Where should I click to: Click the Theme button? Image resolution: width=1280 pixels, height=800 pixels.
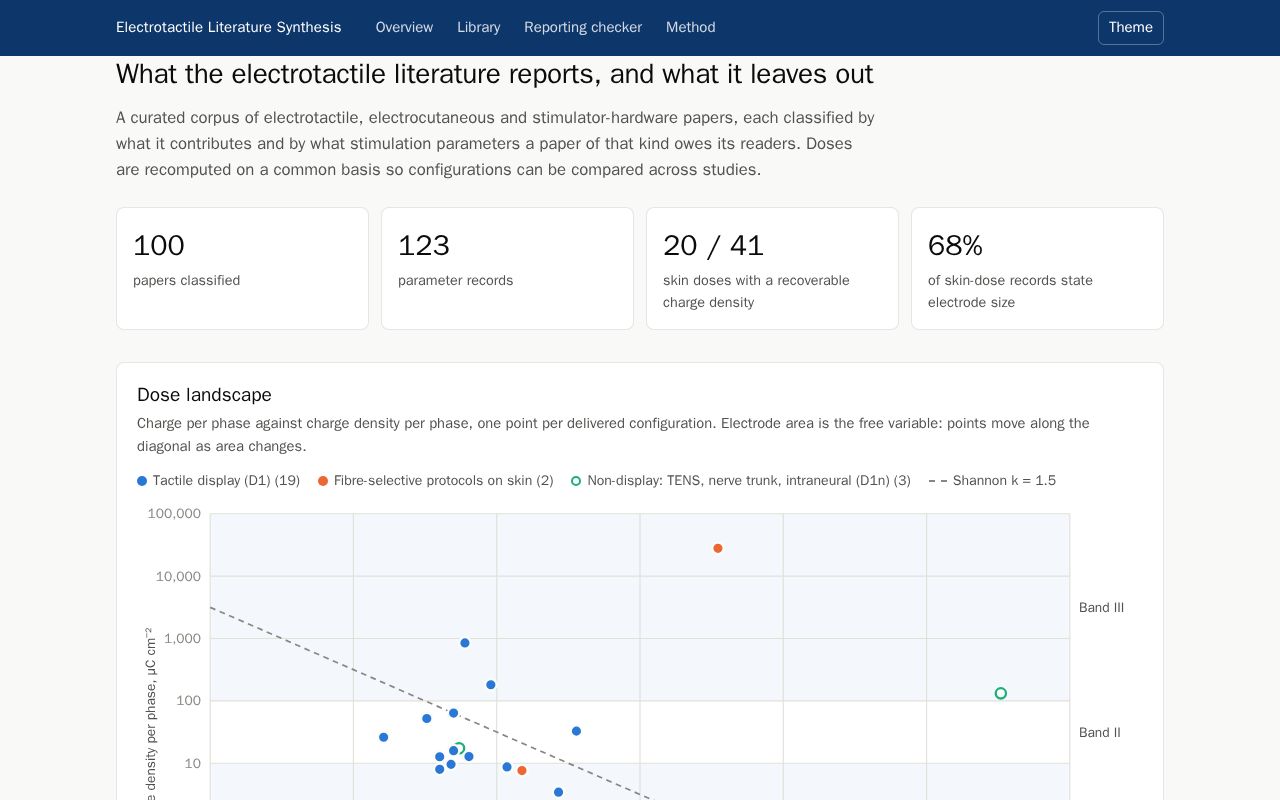click(x=1131, y=28)
